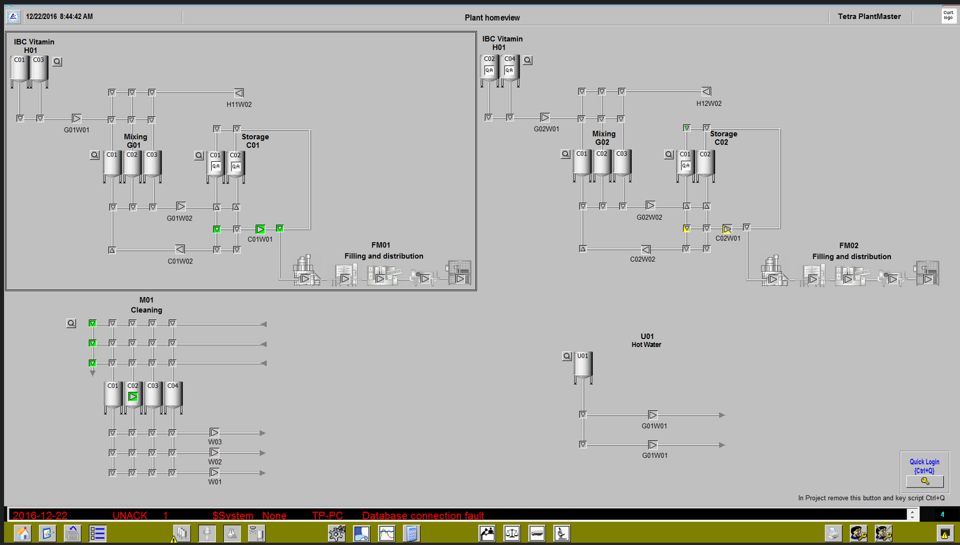Click the green running pump C01W01
Screen dimensions: 960x545
[x=260, y=229]
